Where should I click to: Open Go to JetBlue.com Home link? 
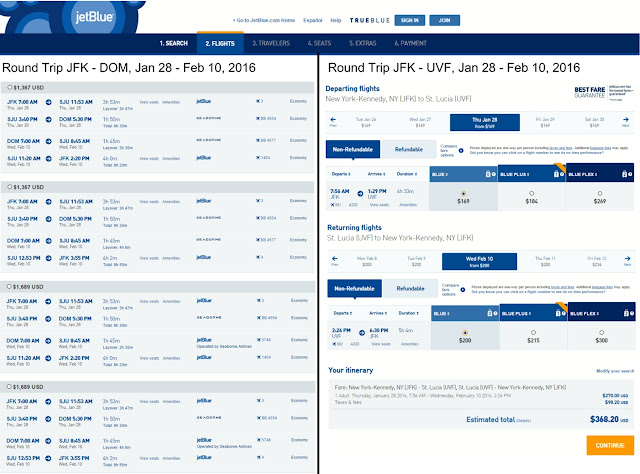click(x=264, y=20)
